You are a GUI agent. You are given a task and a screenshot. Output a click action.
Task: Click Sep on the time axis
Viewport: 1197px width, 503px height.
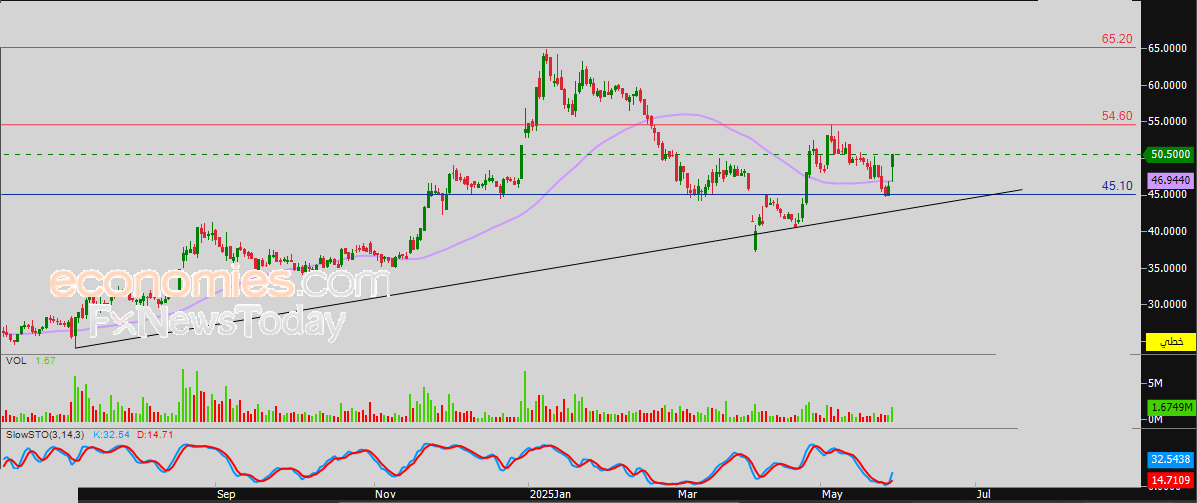click(226, 495)
